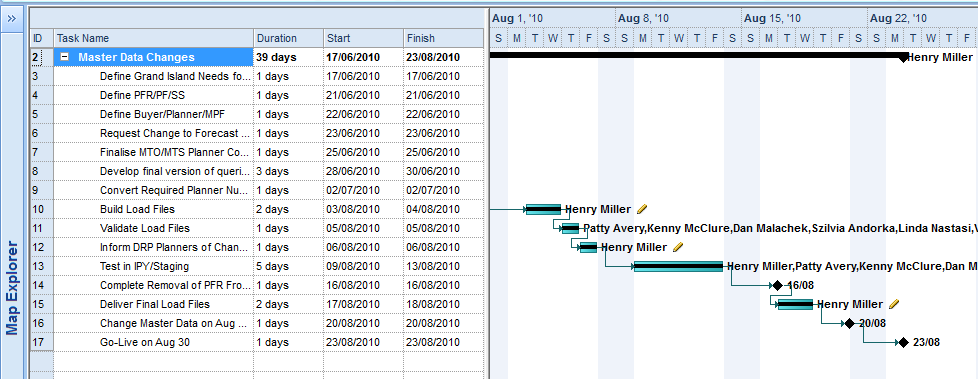
Task: Click the Duration column header
Action: 288,38
